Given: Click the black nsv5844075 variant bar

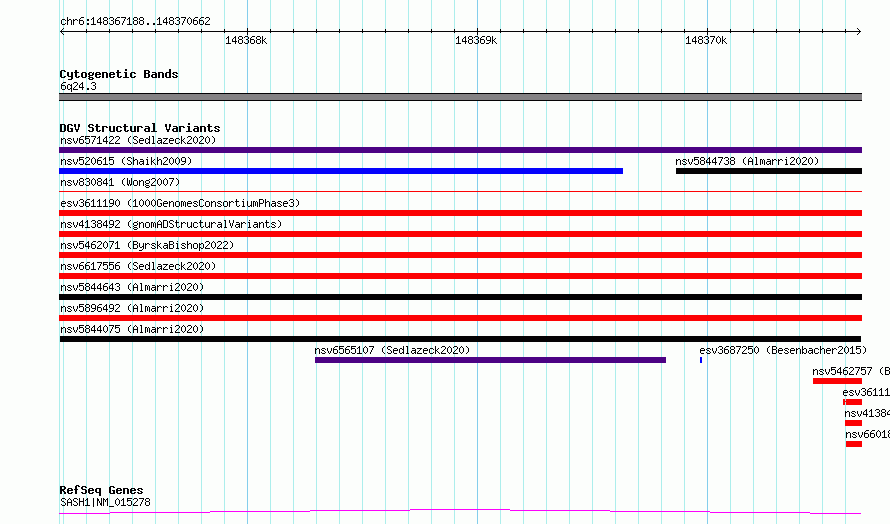Looking at the screenshot, I should pos(460,339).
